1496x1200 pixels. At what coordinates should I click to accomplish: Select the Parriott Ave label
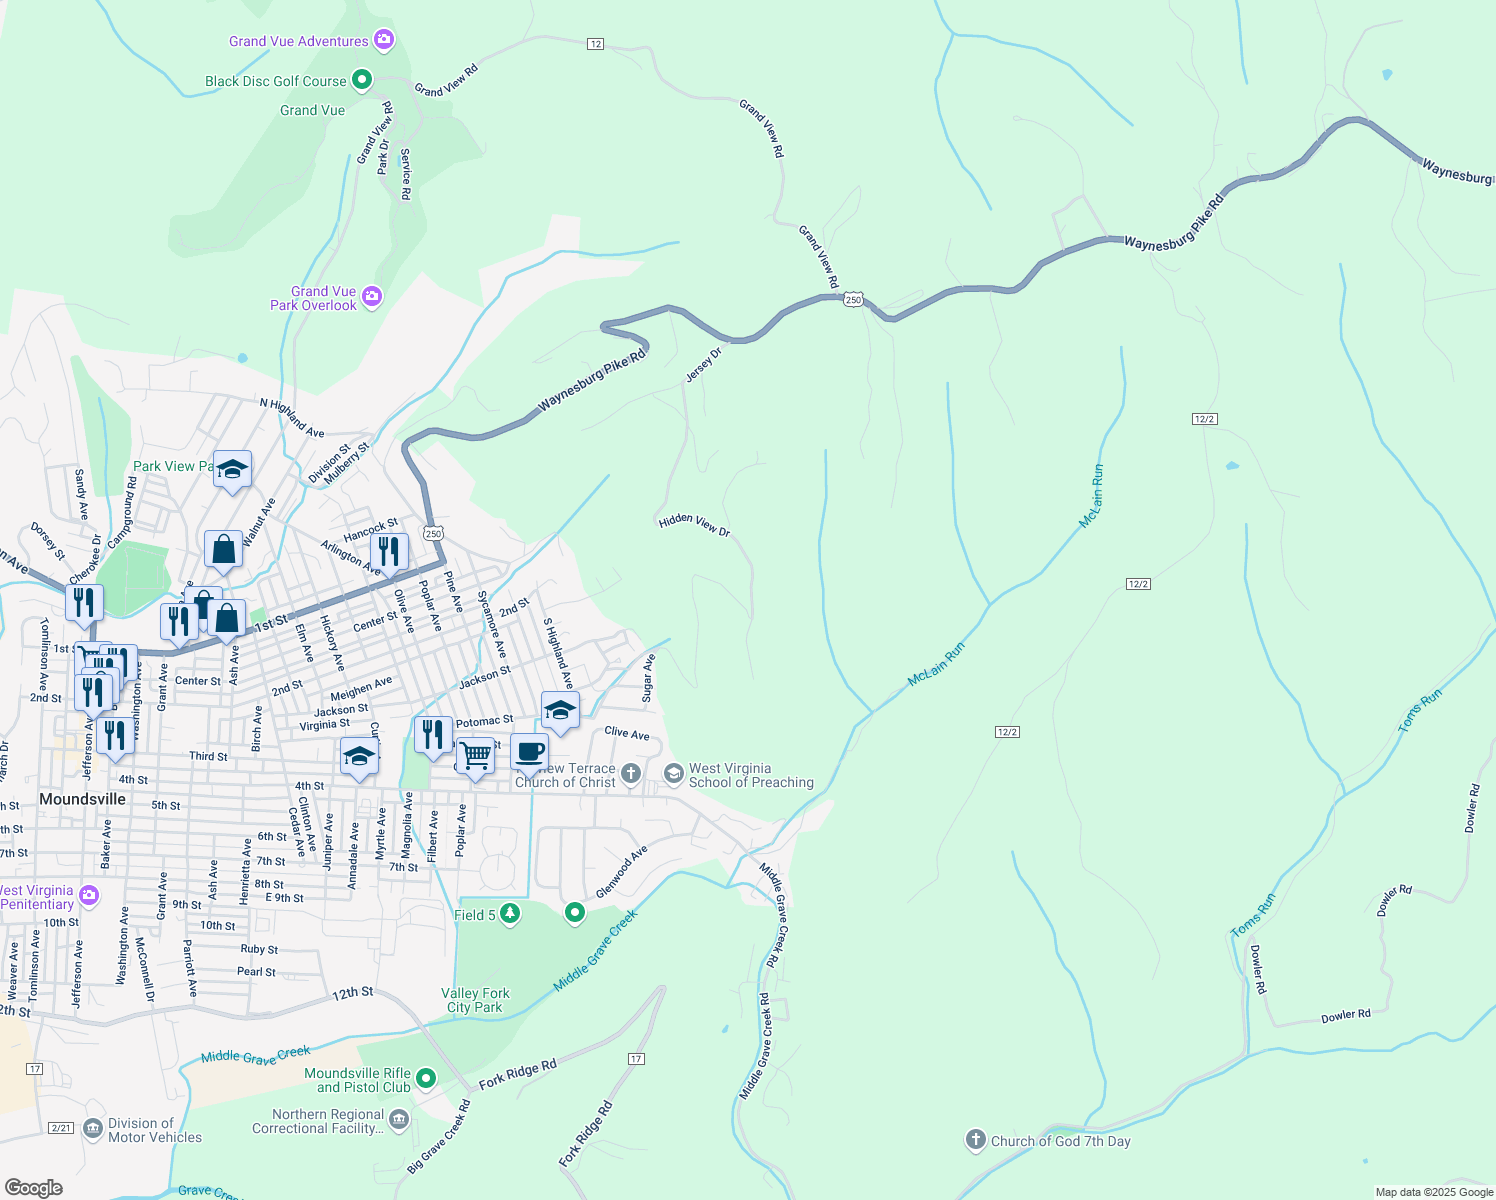click(190, 968)
